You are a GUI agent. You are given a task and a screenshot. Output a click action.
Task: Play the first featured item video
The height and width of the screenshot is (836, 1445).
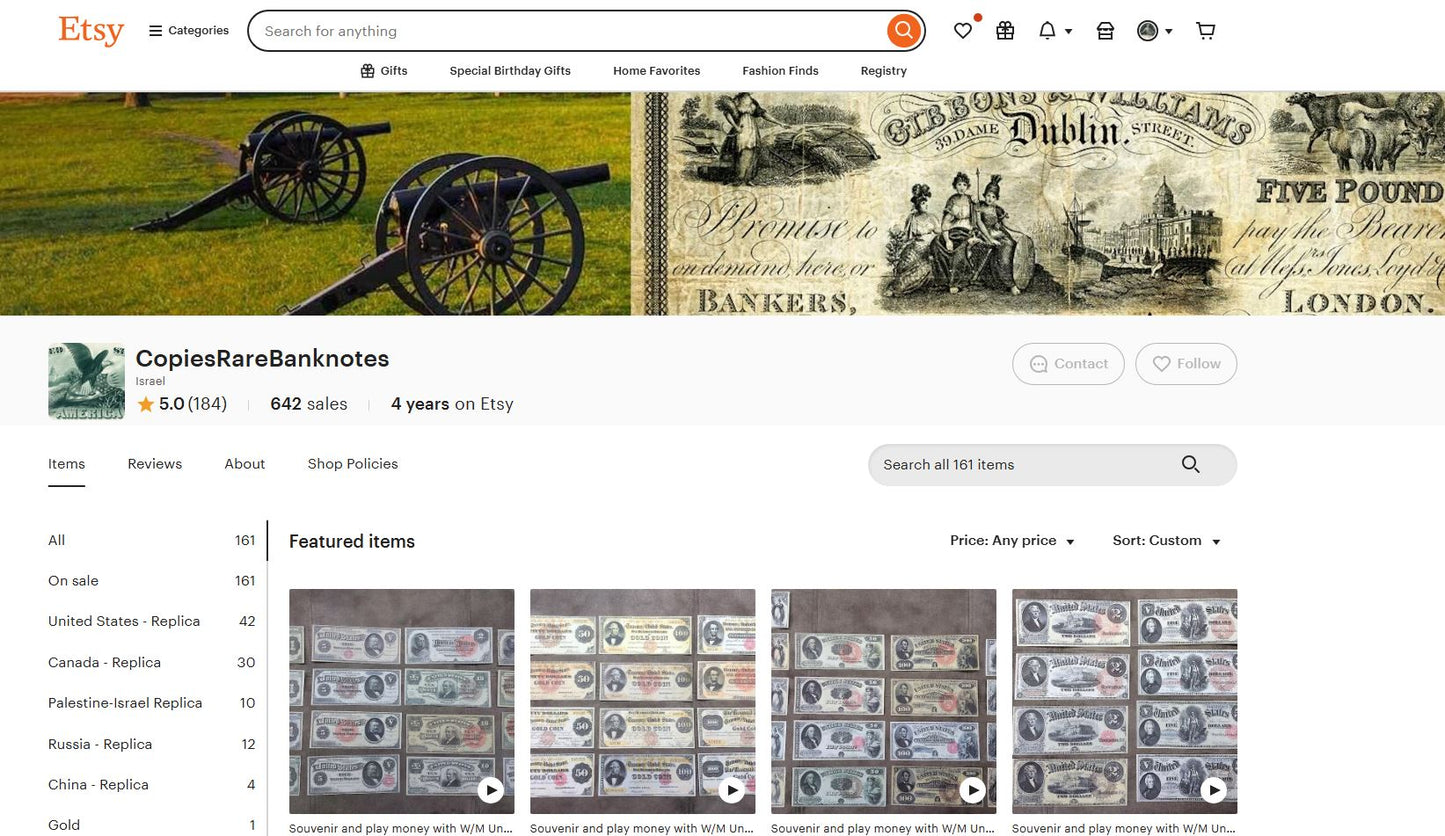(491, 789)
